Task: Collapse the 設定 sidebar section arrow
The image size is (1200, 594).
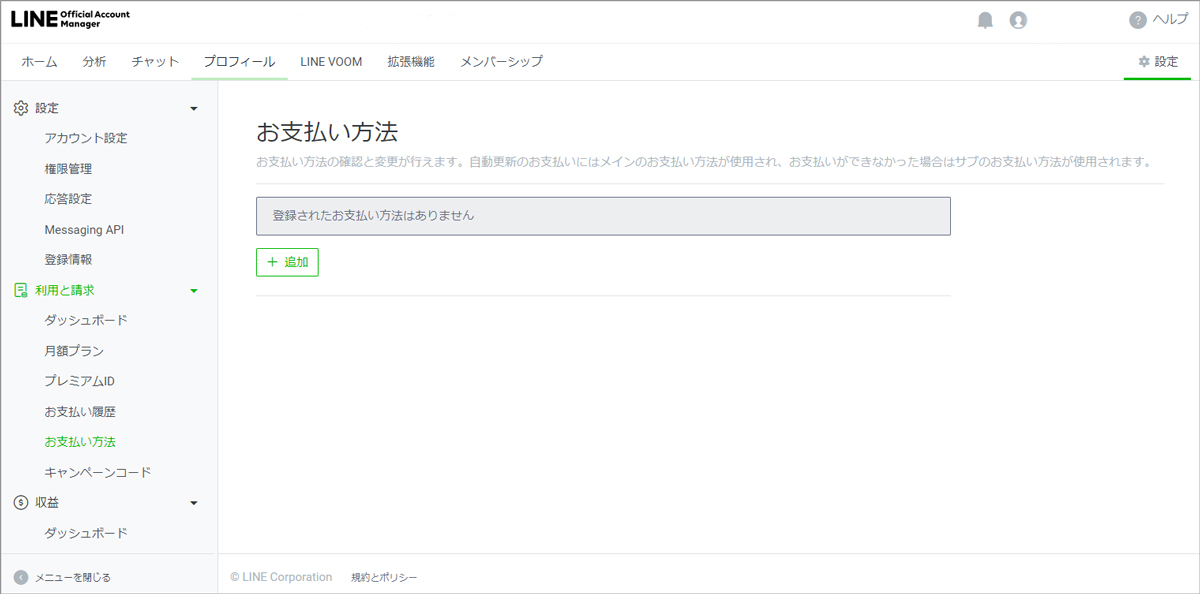Action: pyautogui.click(x=194, y=108)
